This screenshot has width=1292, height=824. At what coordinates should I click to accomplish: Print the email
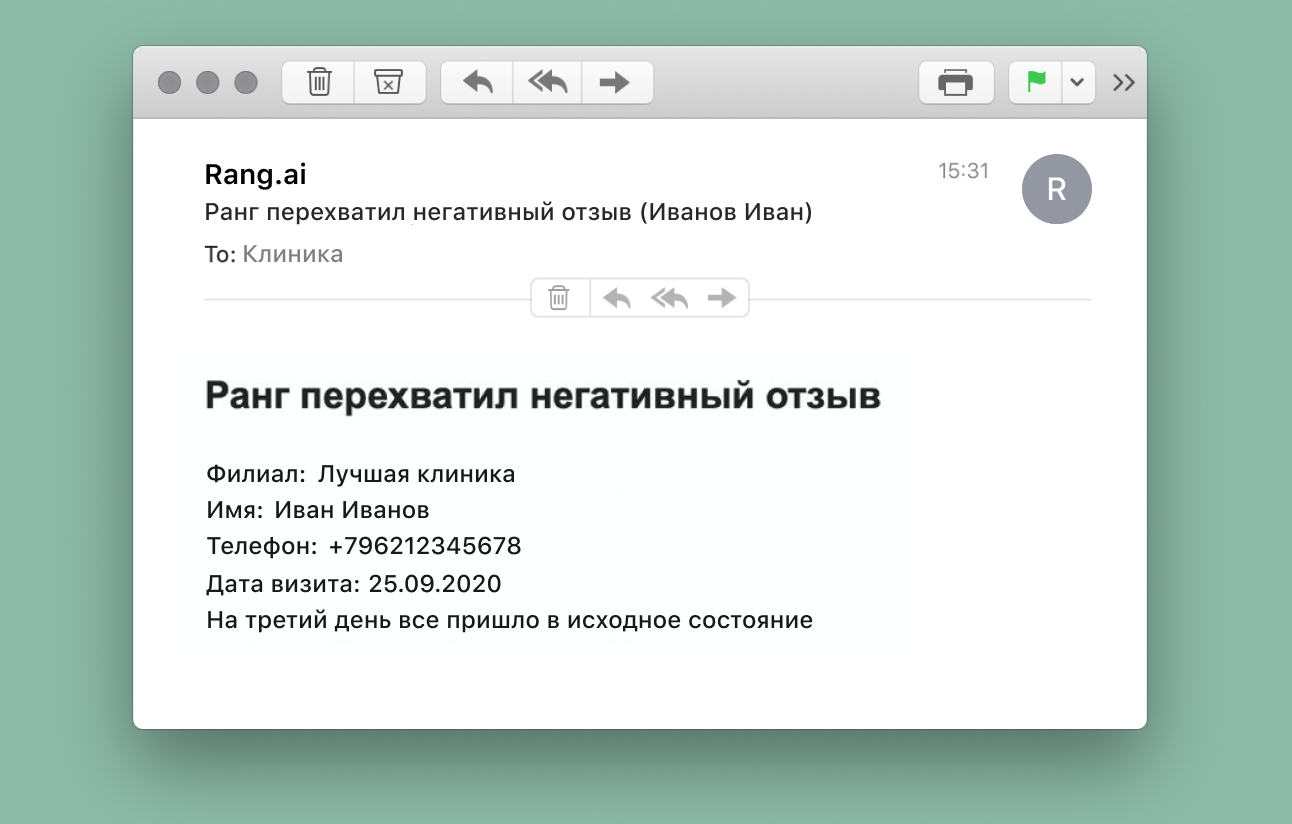click(x=956, y=82)
